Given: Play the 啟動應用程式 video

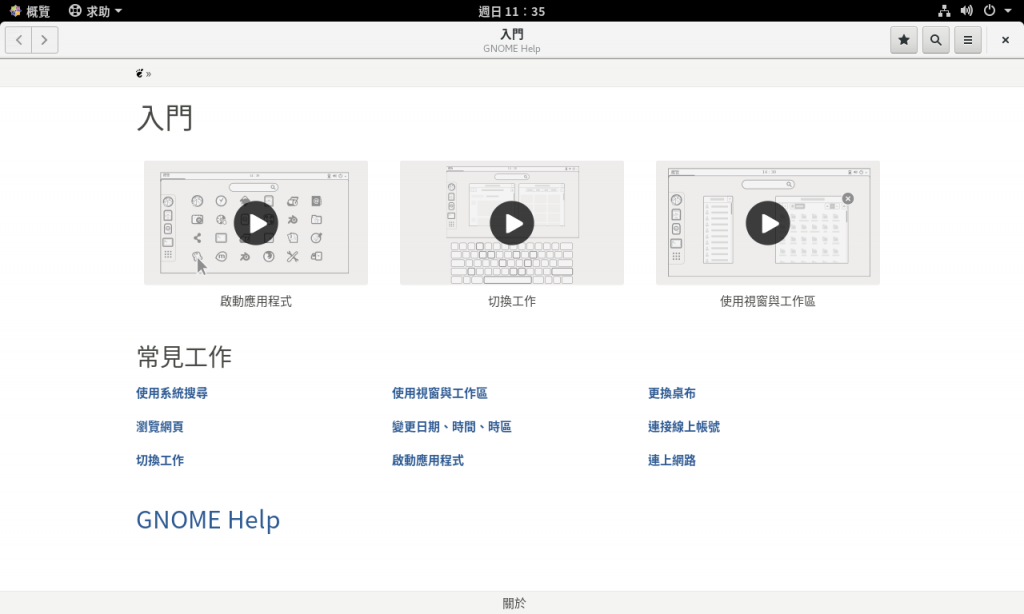Looking at the screenshot, I should pyautogui.click(x=256, y=223).
